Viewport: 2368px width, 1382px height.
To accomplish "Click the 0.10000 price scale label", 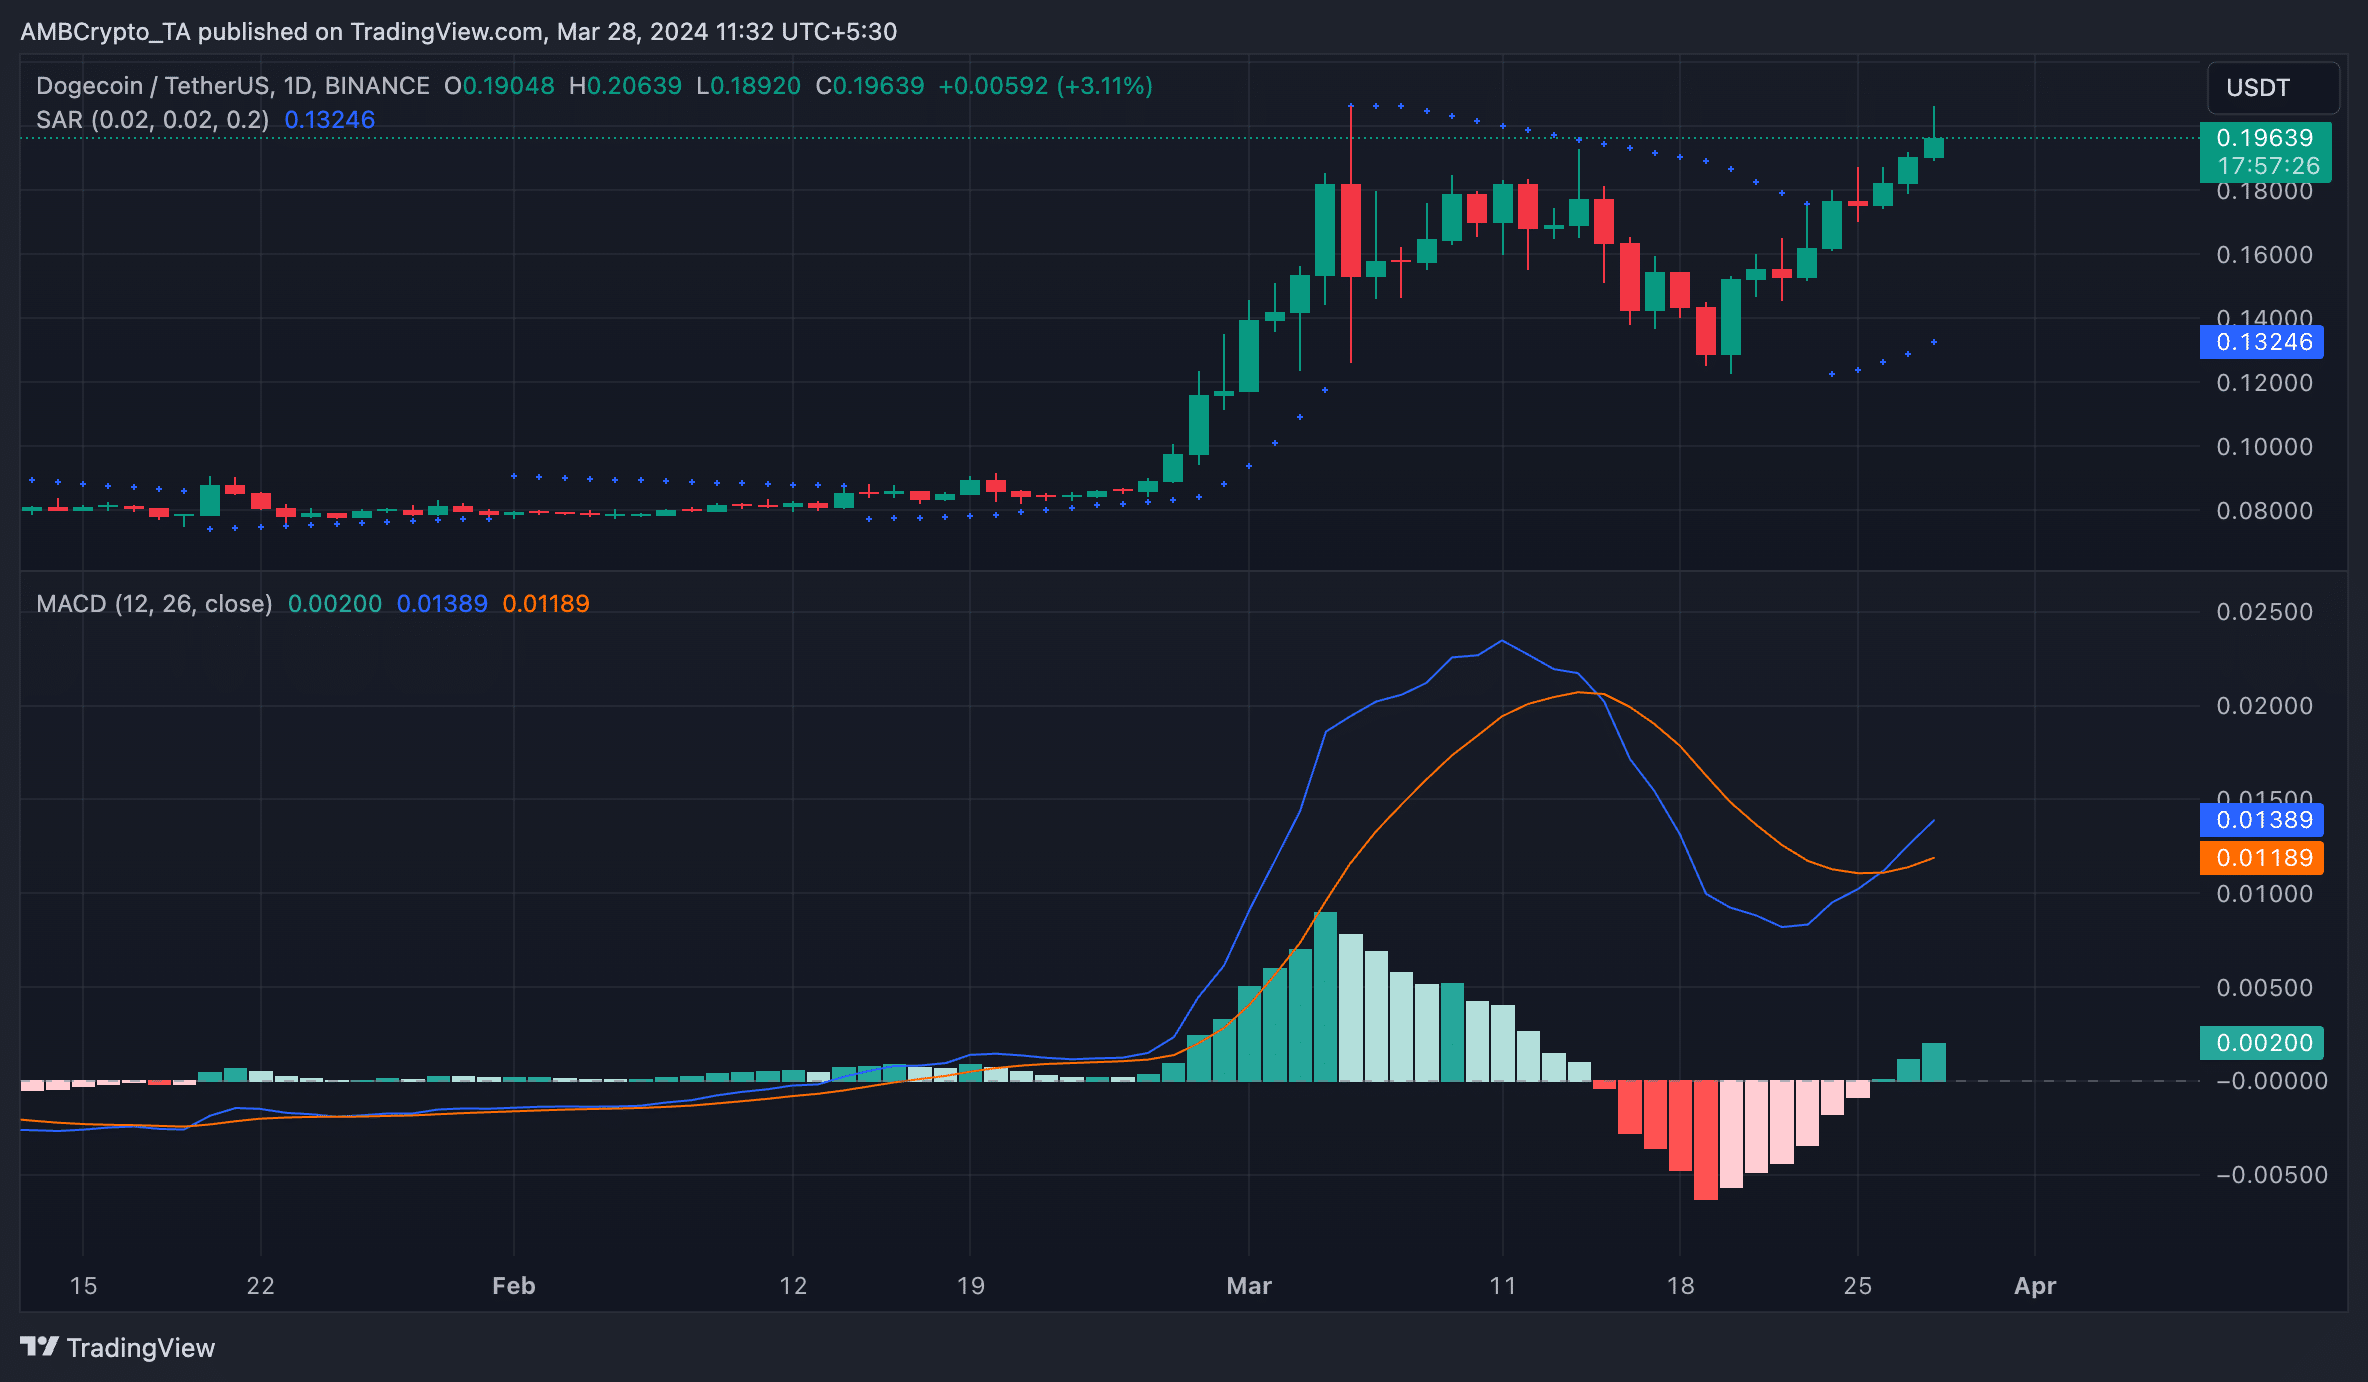I will point(2265,447).
